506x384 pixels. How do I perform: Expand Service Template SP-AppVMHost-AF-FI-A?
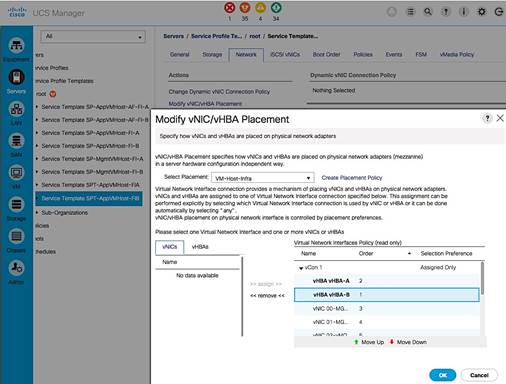pyautogui.click(x=37, y=107)
